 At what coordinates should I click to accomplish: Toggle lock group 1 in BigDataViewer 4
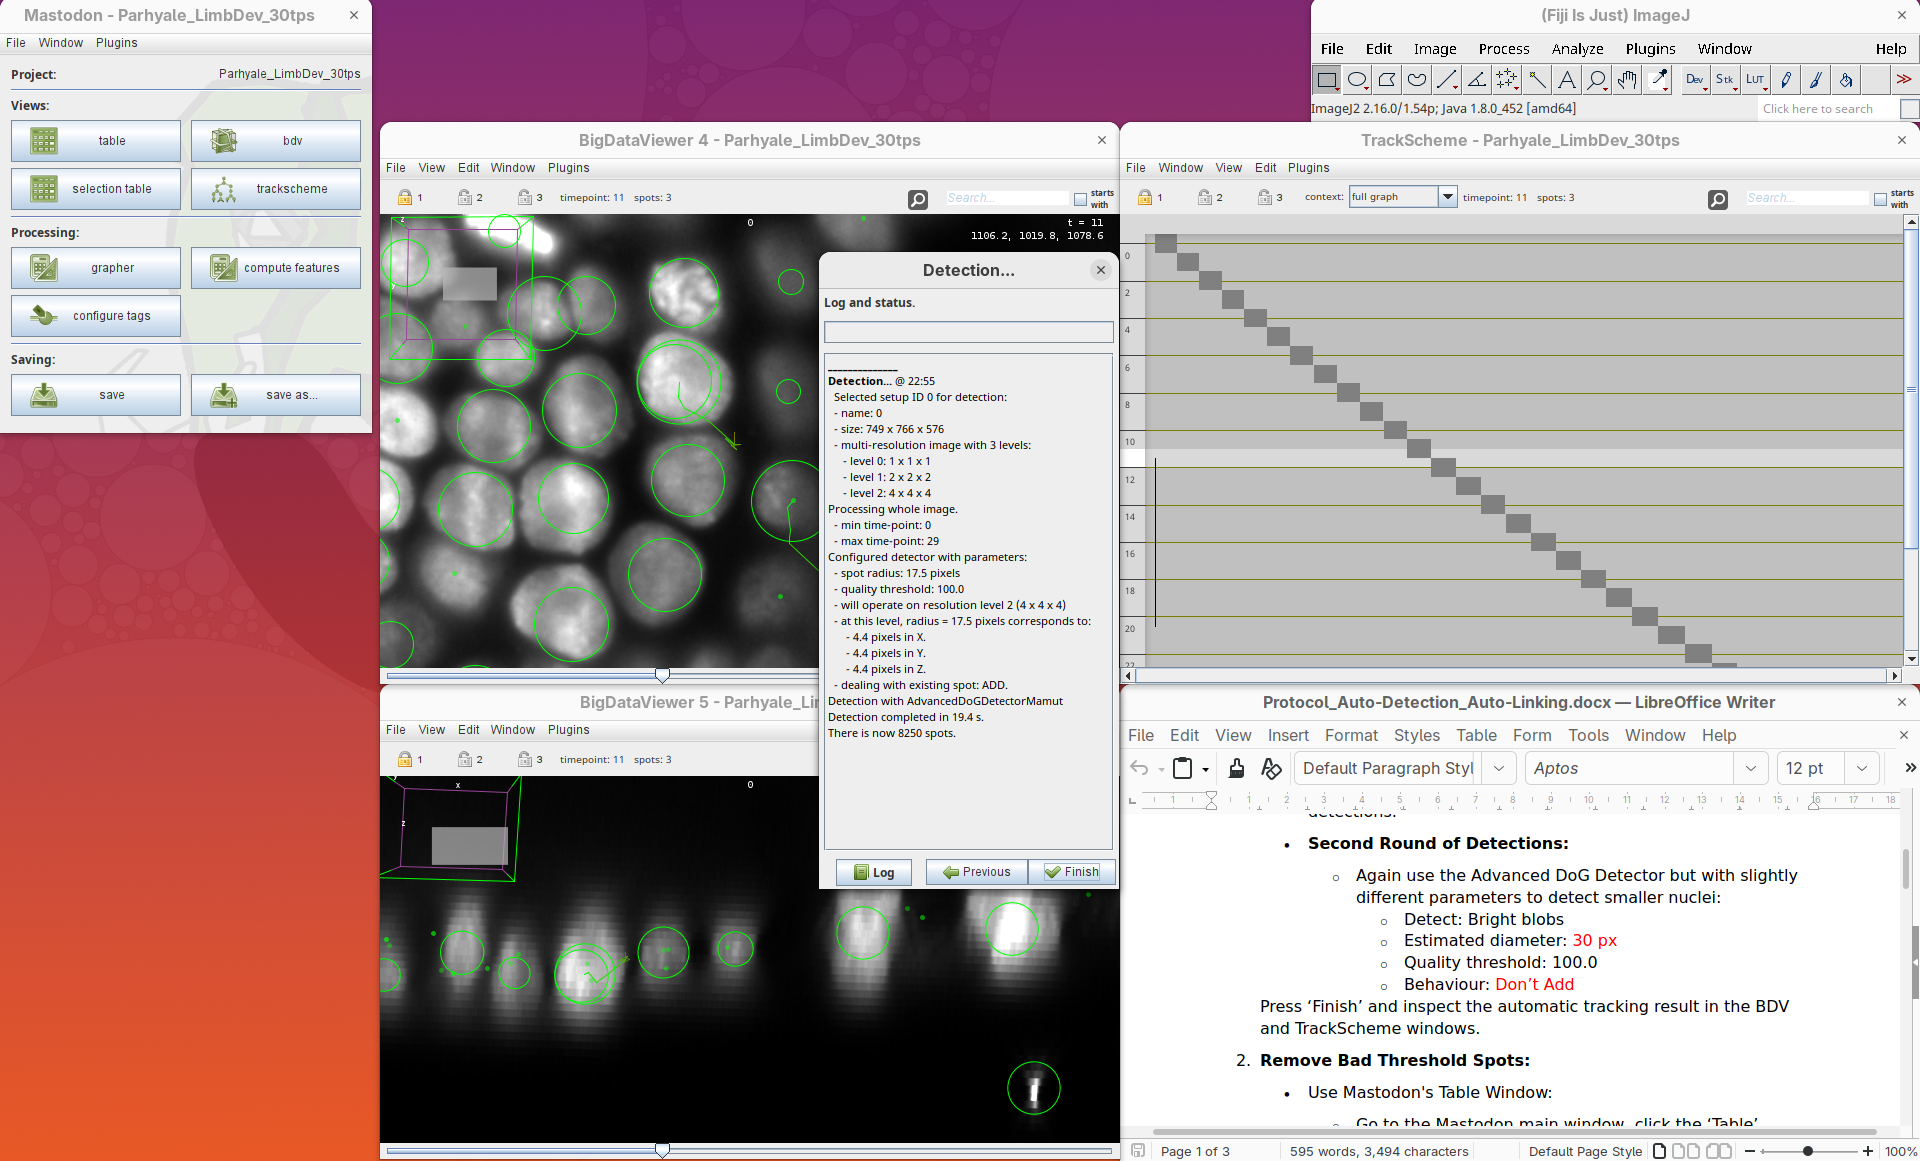pos(405,198)
